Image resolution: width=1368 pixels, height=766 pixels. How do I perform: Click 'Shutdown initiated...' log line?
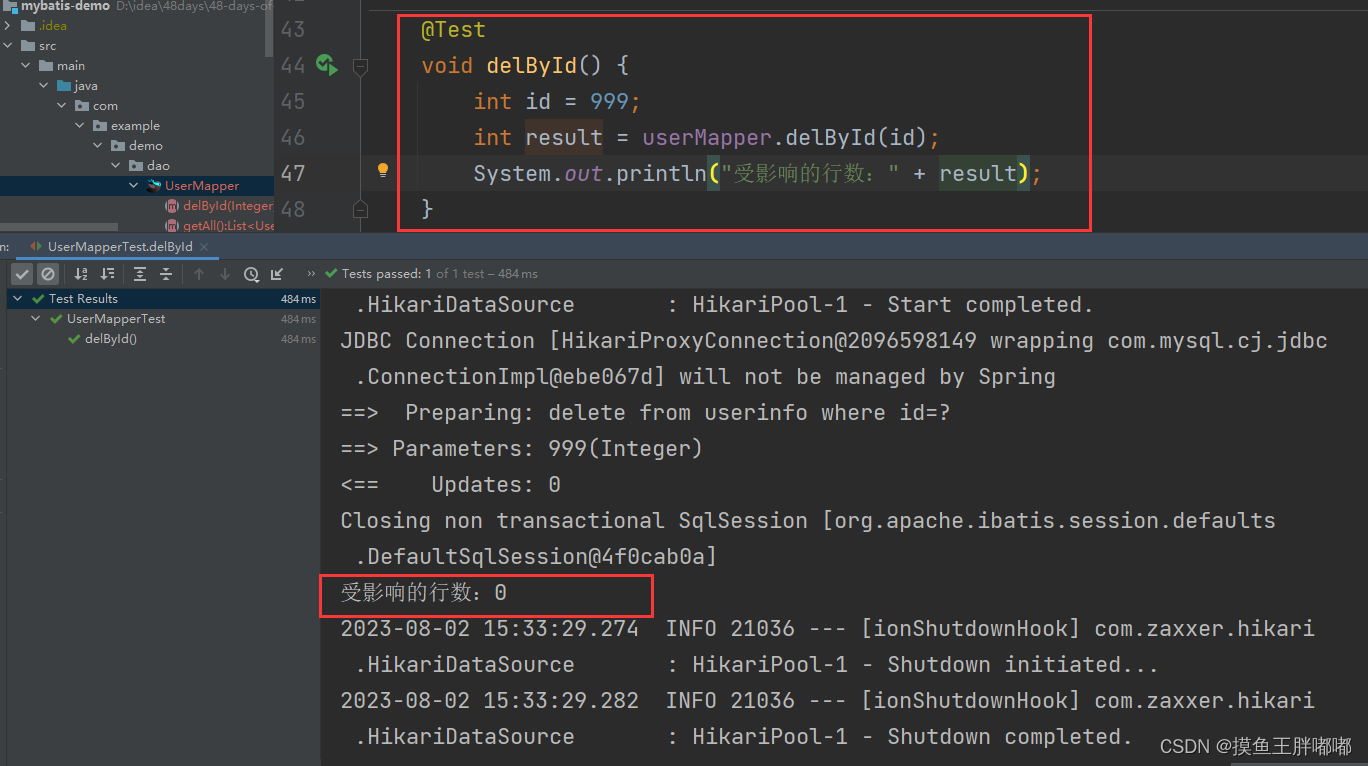(757, 665)
